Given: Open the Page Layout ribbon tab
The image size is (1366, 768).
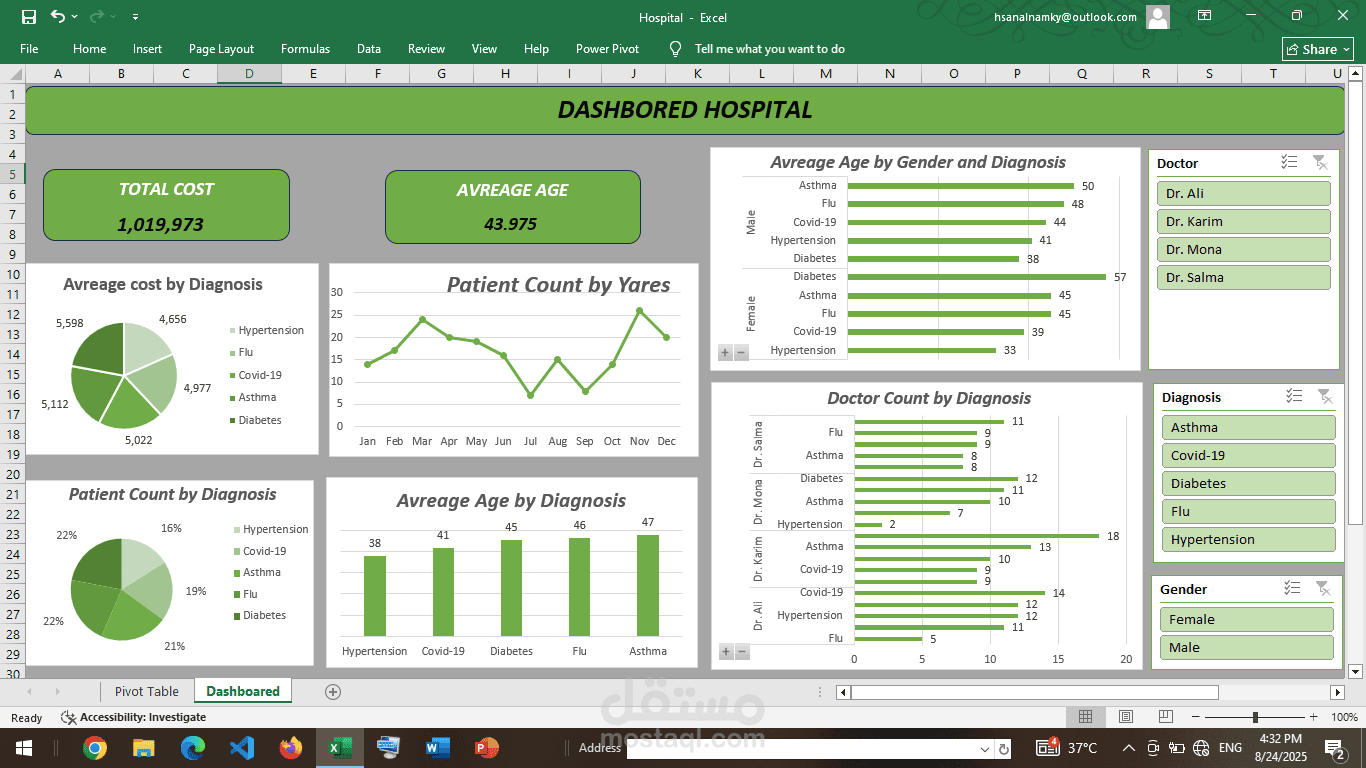Looking at the screenshot, I should click(x=221, y=49).
